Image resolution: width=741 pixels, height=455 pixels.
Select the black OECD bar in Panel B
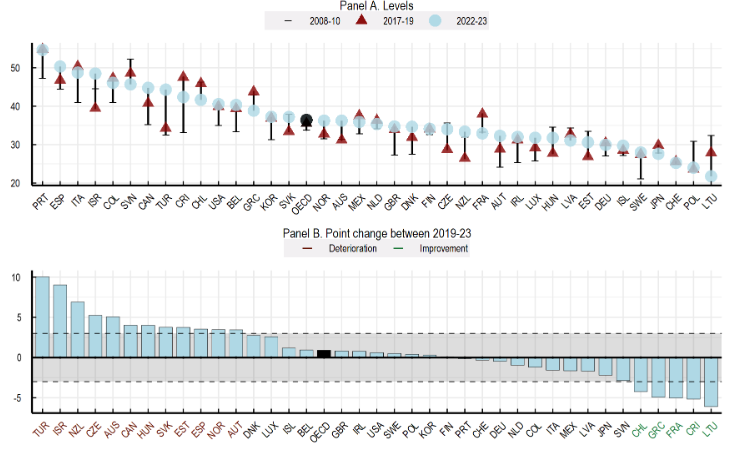324,353
